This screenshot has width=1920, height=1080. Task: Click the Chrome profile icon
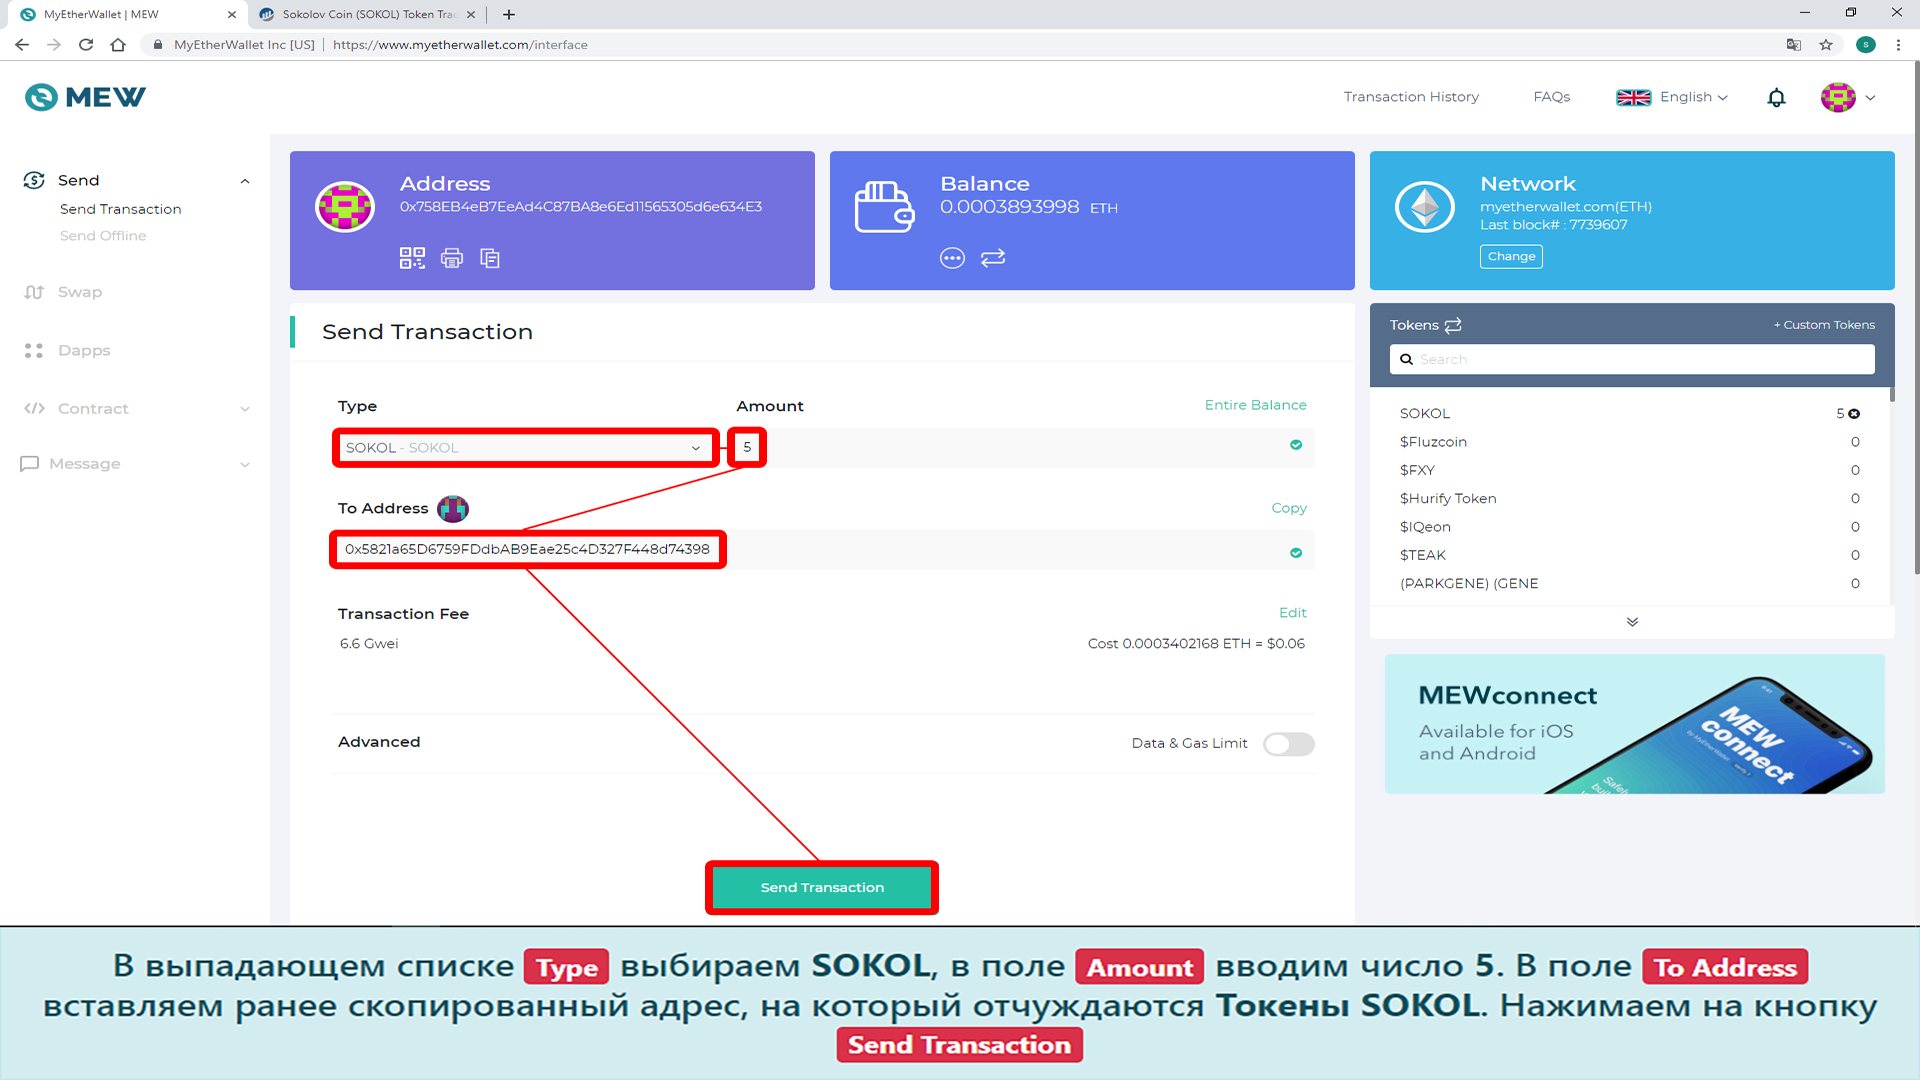pyautogui.click(x=1866, y=45)
